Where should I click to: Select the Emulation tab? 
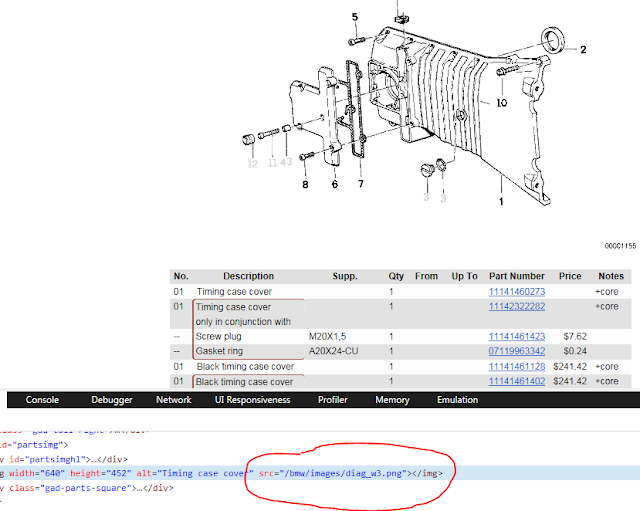tap(458, 400)
